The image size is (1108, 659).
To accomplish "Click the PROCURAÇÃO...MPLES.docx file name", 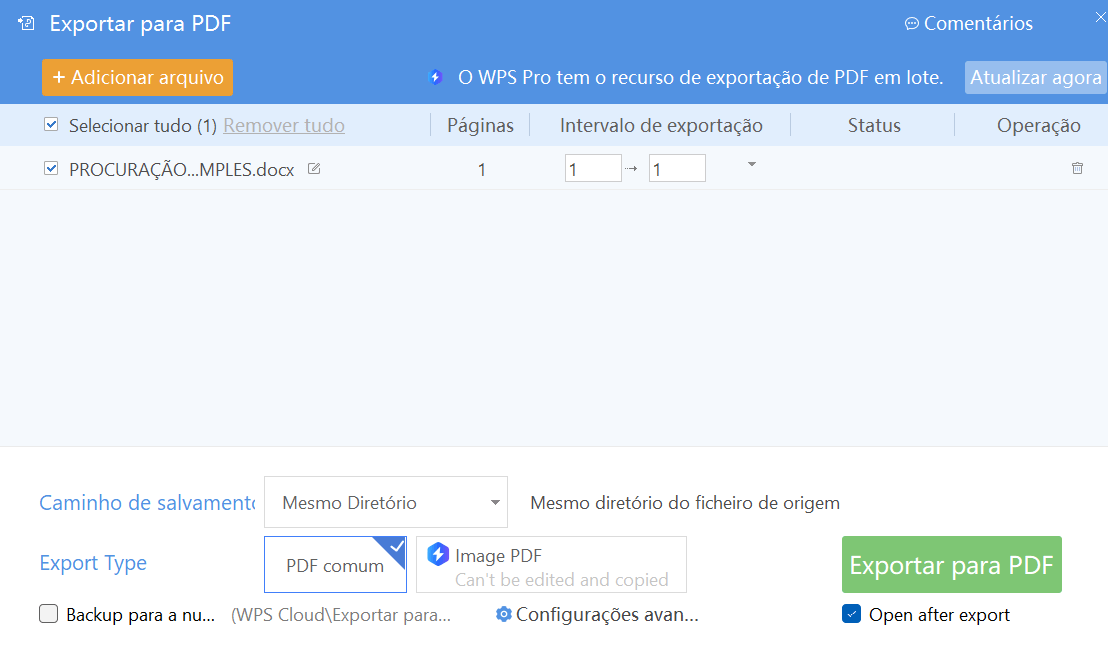I will (x=182, y=170).
